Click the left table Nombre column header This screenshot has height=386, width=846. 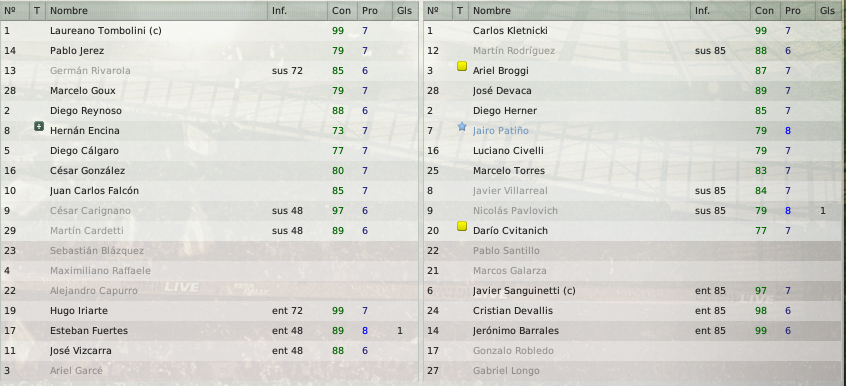coord(156,11)
